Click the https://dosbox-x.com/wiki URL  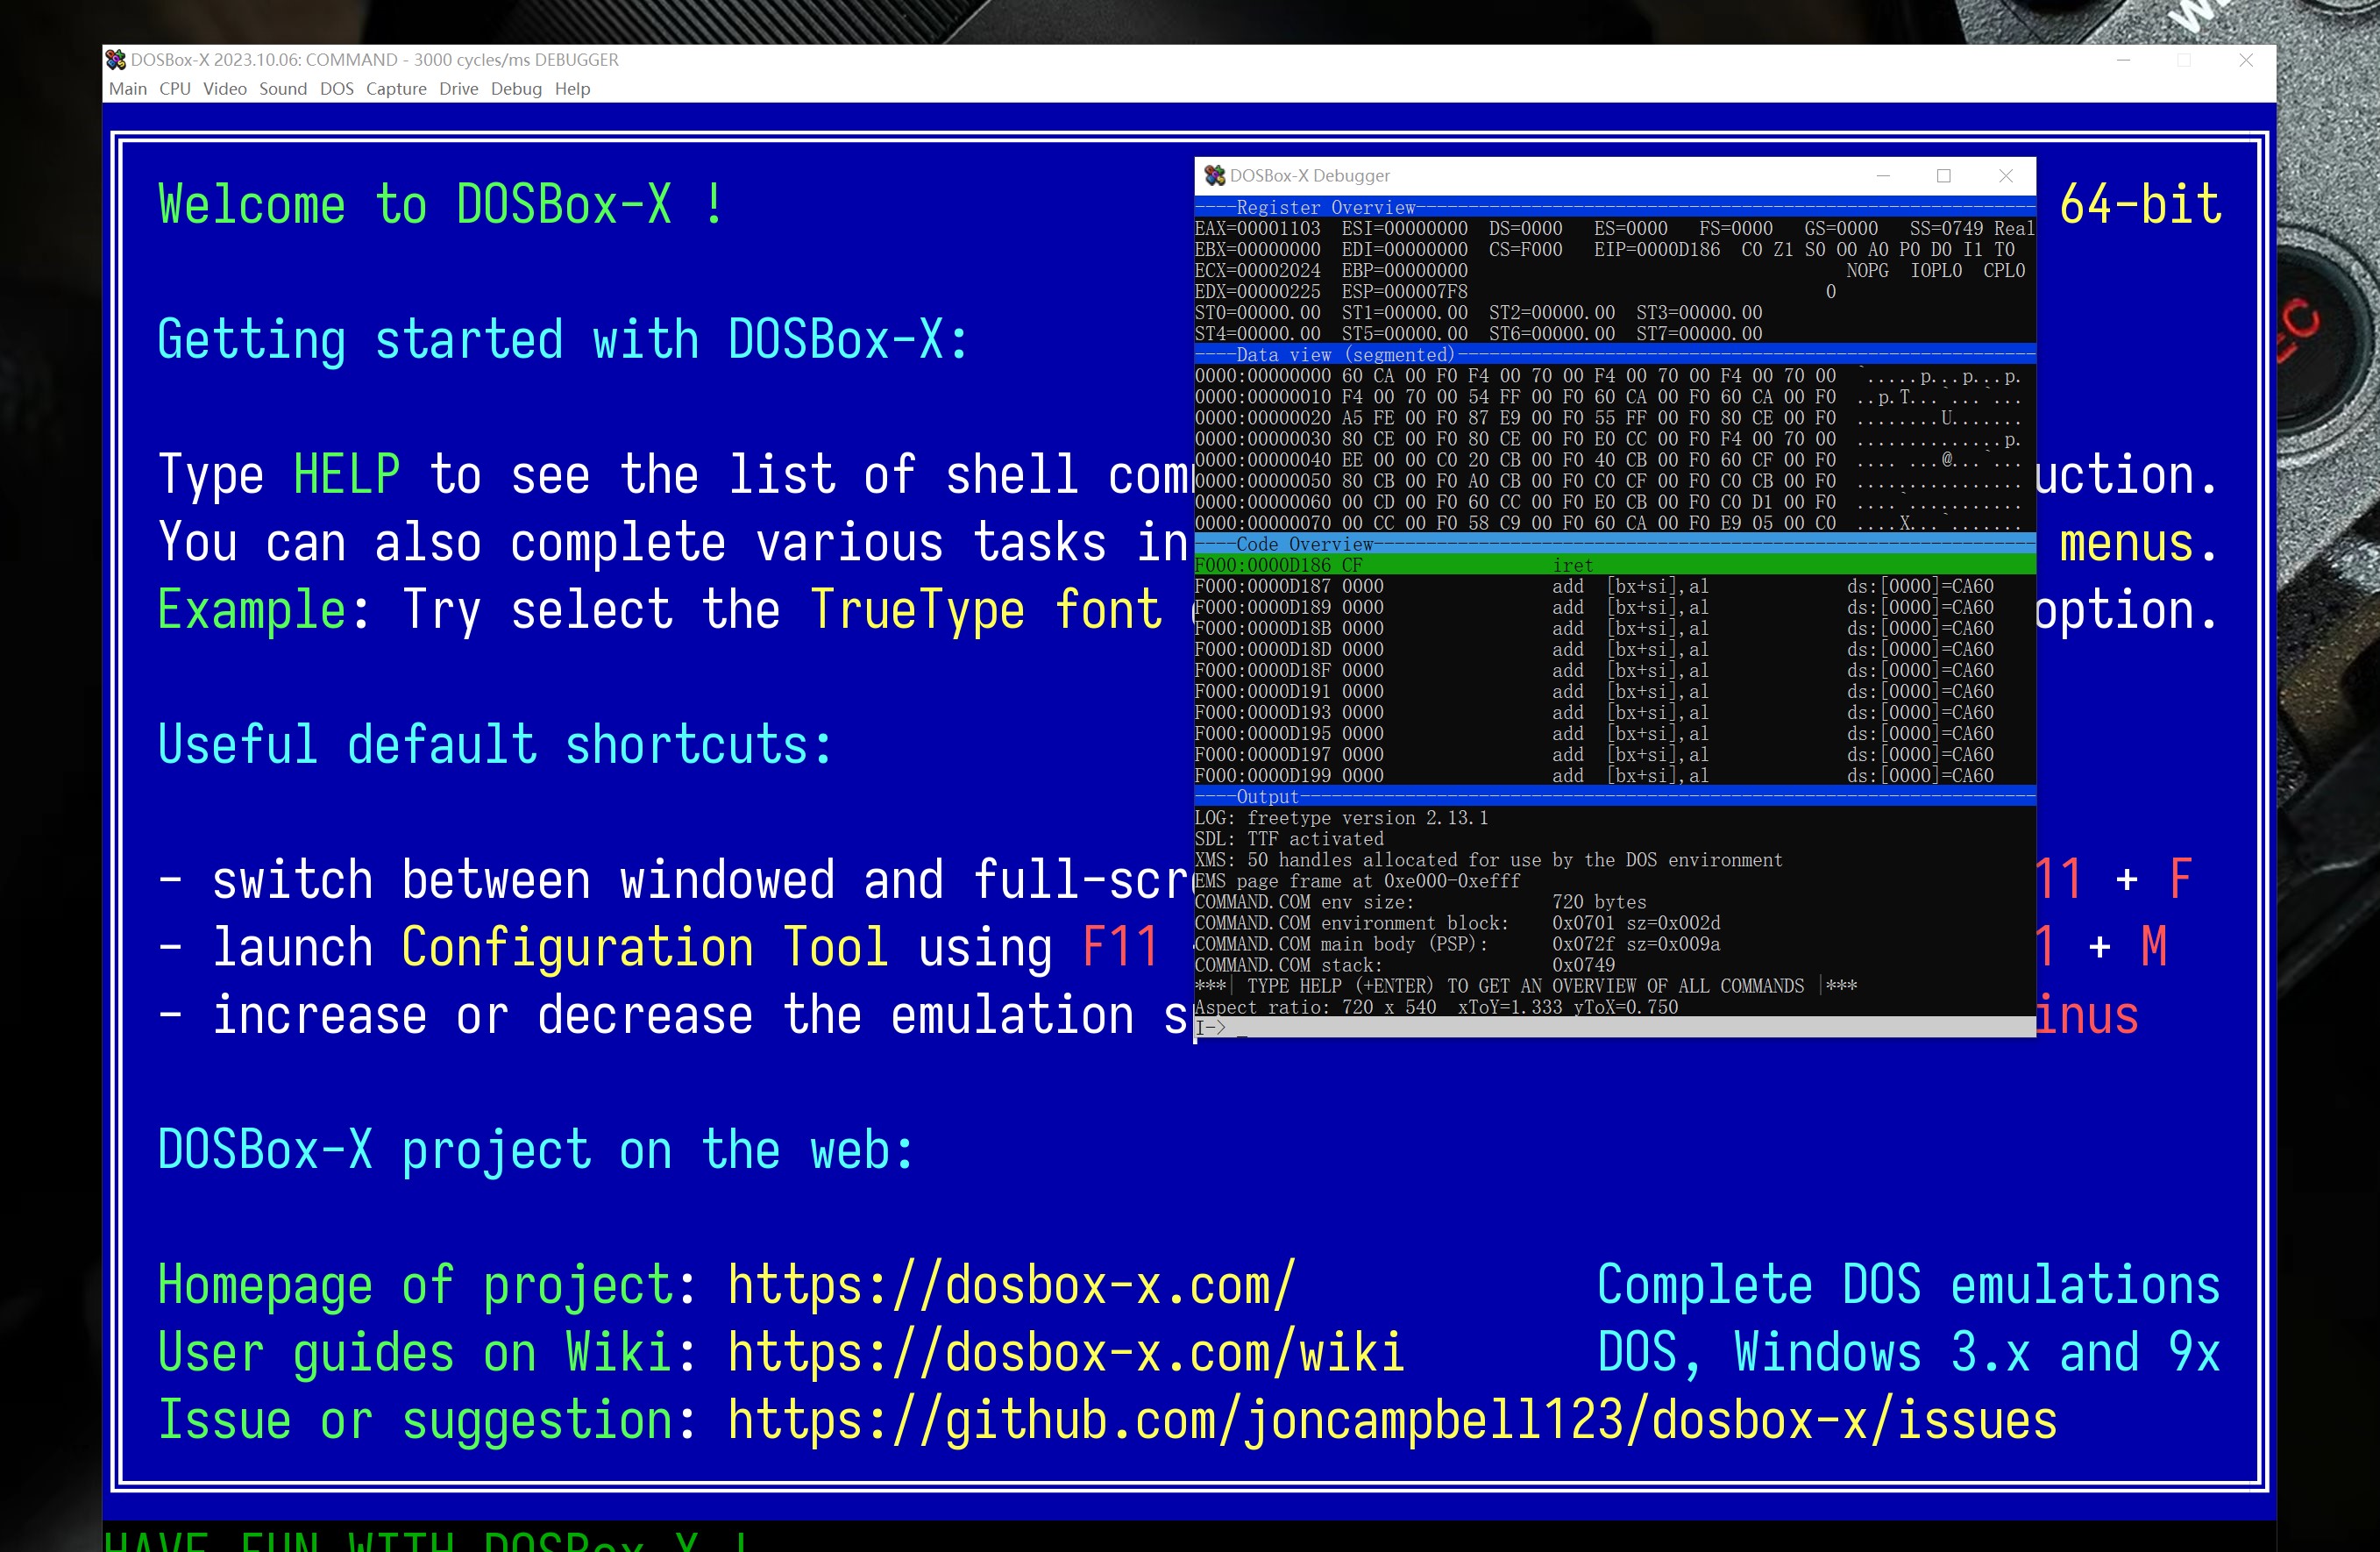[1066, 1352]
